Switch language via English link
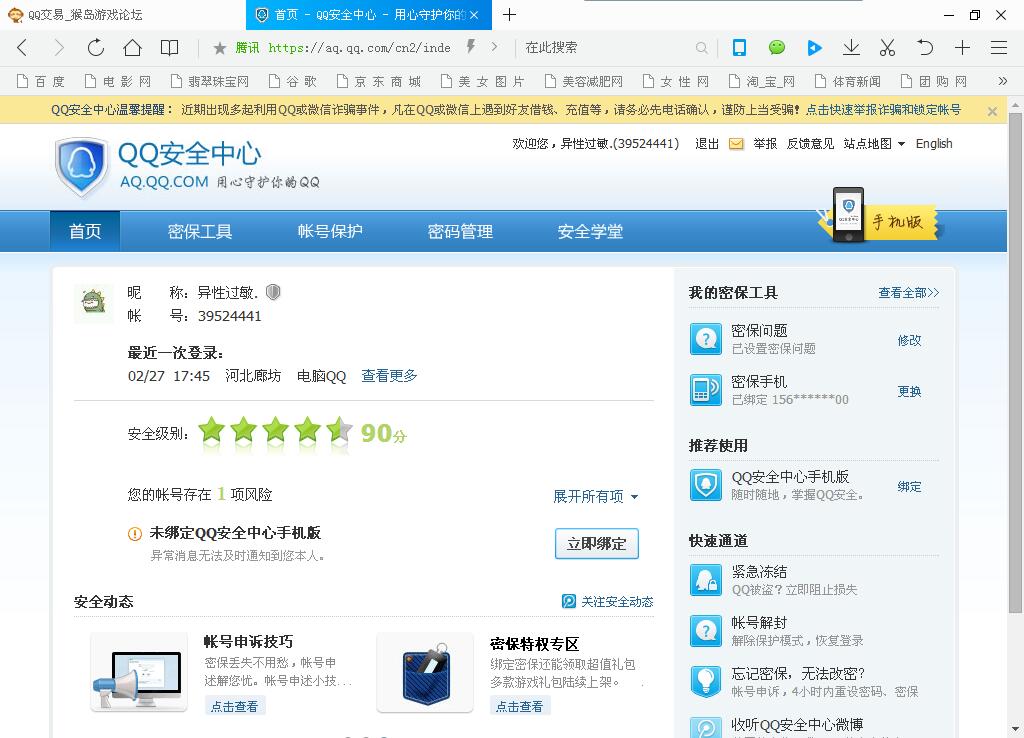This screenshot has height=738, width=1024. click(934, 144)
